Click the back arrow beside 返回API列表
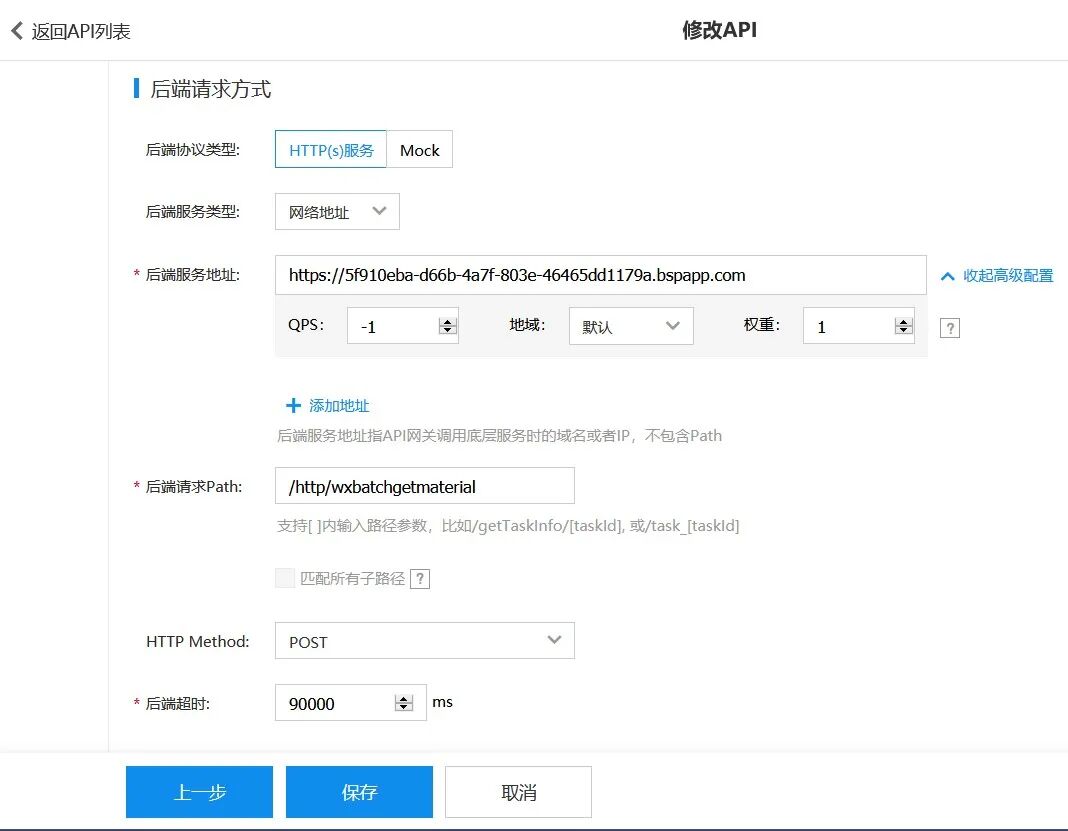Viewport: 1068px width, 831px height. pyautogui.click(x=16, y=31)
